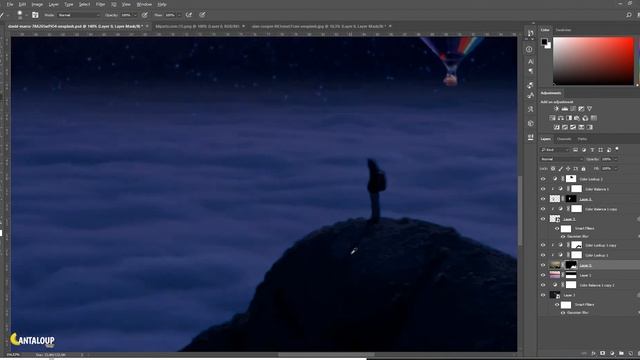Lock image pixels brush icon

pos(561,169)
